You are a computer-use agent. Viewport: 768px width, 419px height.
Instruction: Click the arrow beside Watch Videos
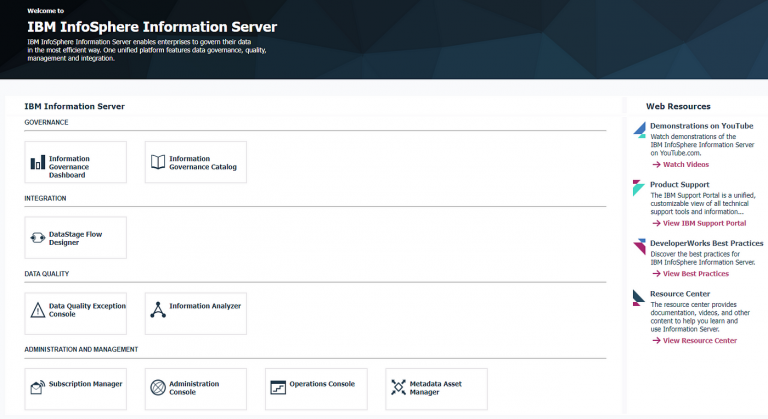pyautogui.click(x=656, y=165)
